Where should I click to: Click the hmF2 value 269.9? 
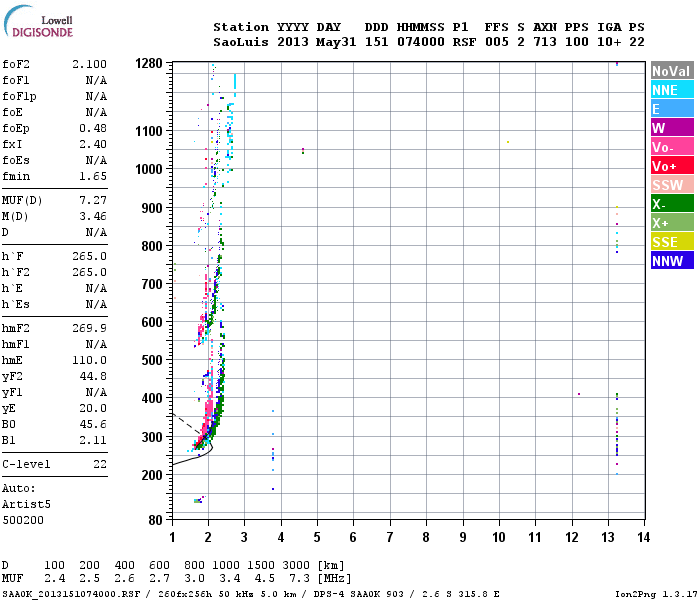(89, 329)
